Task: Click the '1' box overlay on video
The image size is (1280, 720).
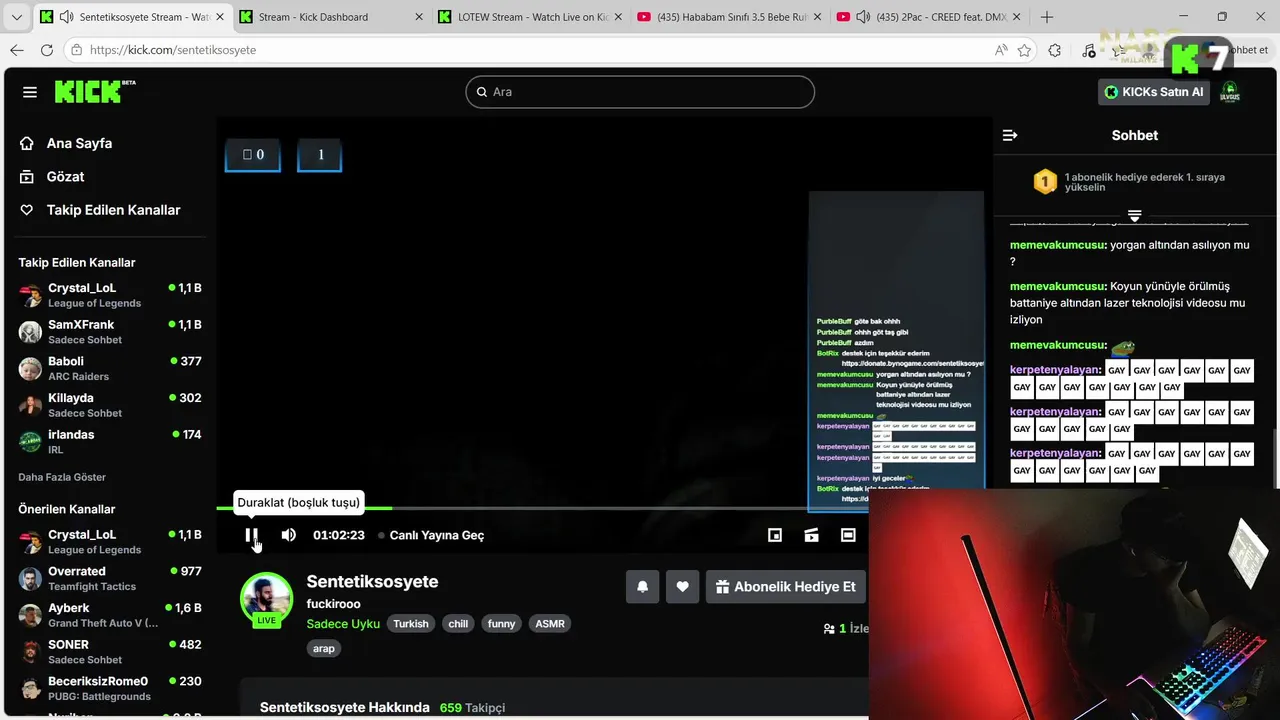Action: [x=320, y=155]
